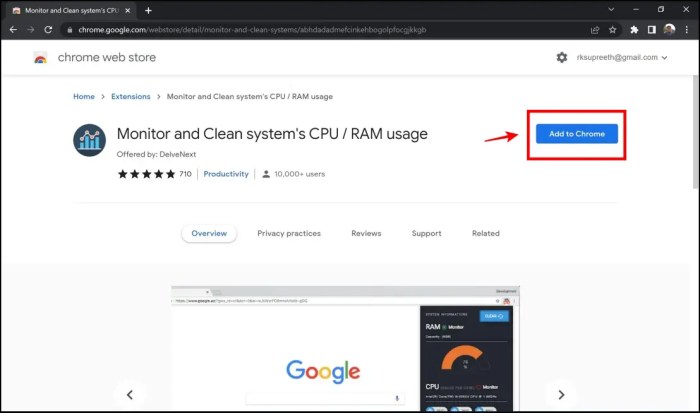This screenshot has width=700, height=413.
Task: Click the 'chrome web store' title text
Action: [x=107, y=58]
